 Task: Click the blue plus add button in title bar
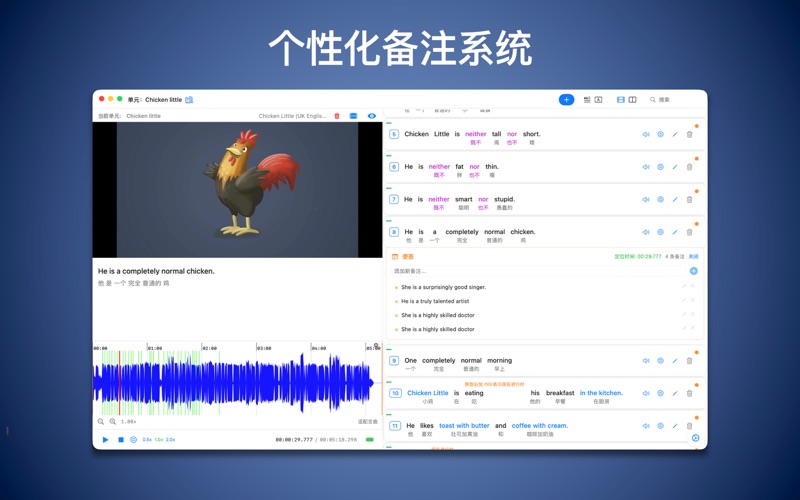(566, 99)
